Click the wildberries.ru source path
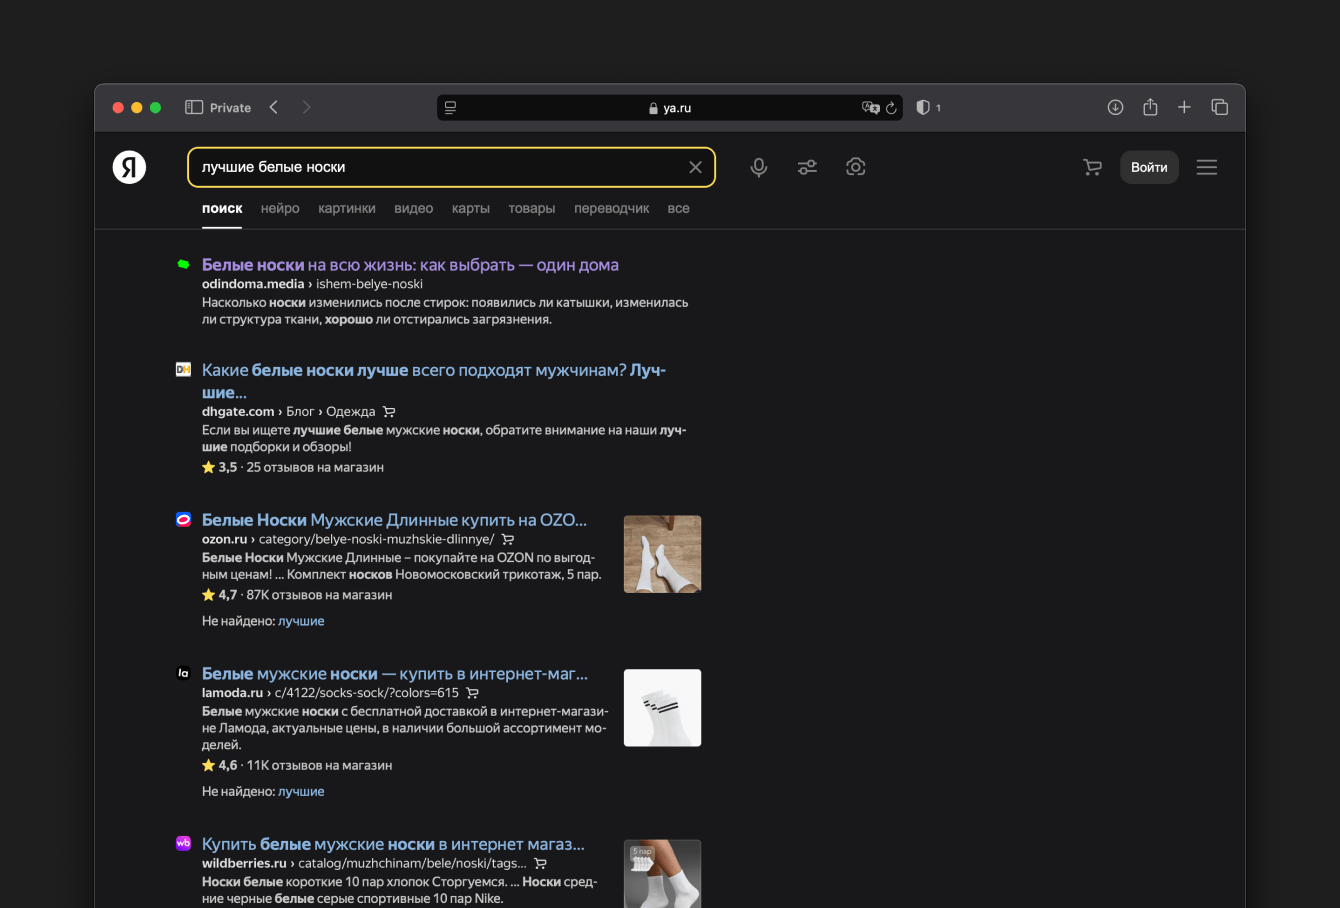 pos(364,863)
